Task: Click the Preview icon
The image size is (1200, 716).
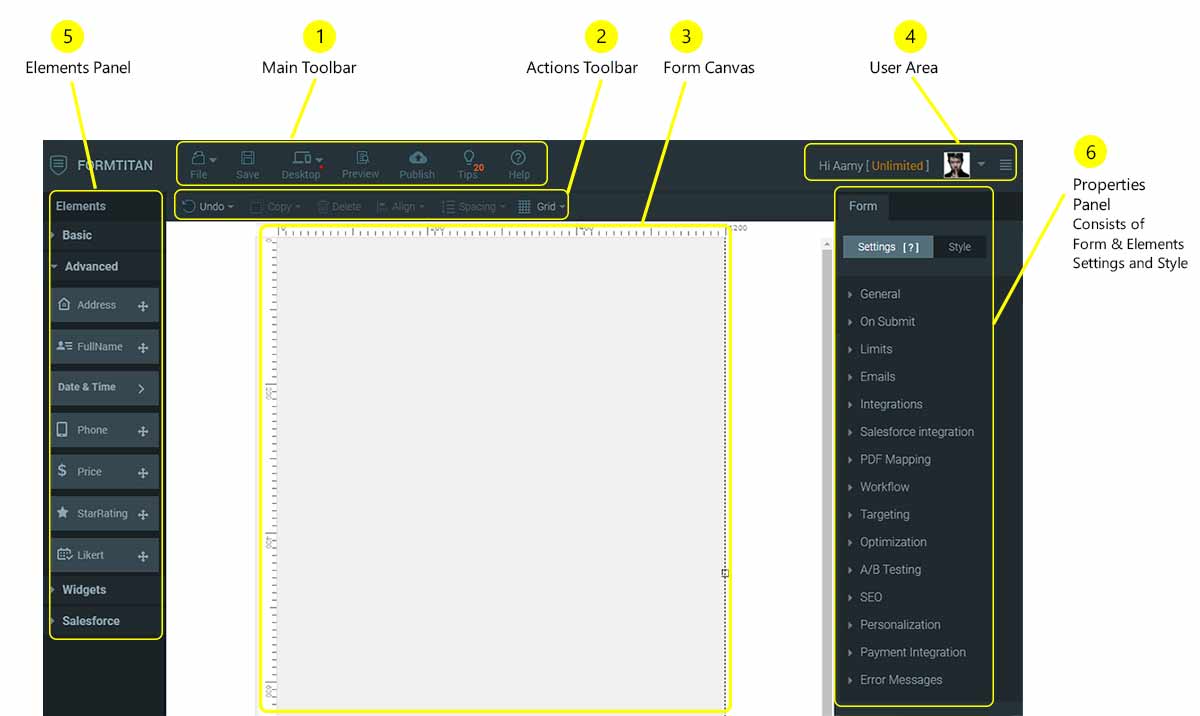Action: click(x=362, y=157)
